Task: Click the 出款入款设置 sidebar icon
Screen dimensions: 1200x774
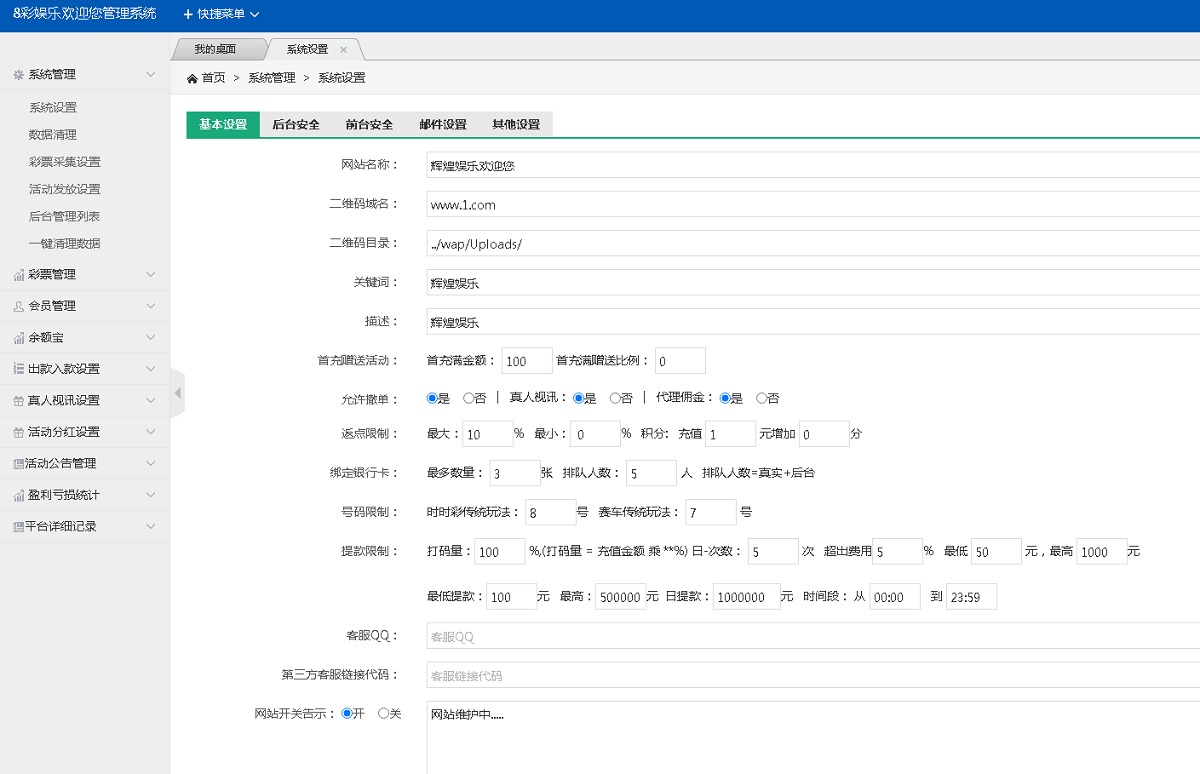Action: point(17,368)
